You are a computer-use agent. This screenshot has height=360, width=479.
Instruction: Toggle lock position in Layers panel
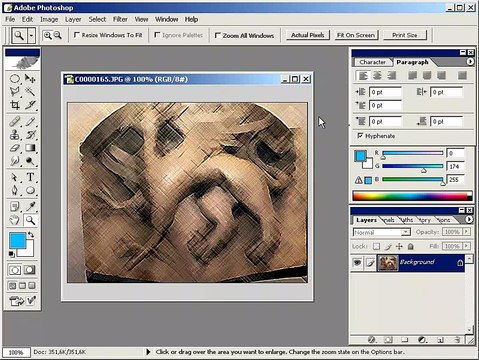point(399,246)
